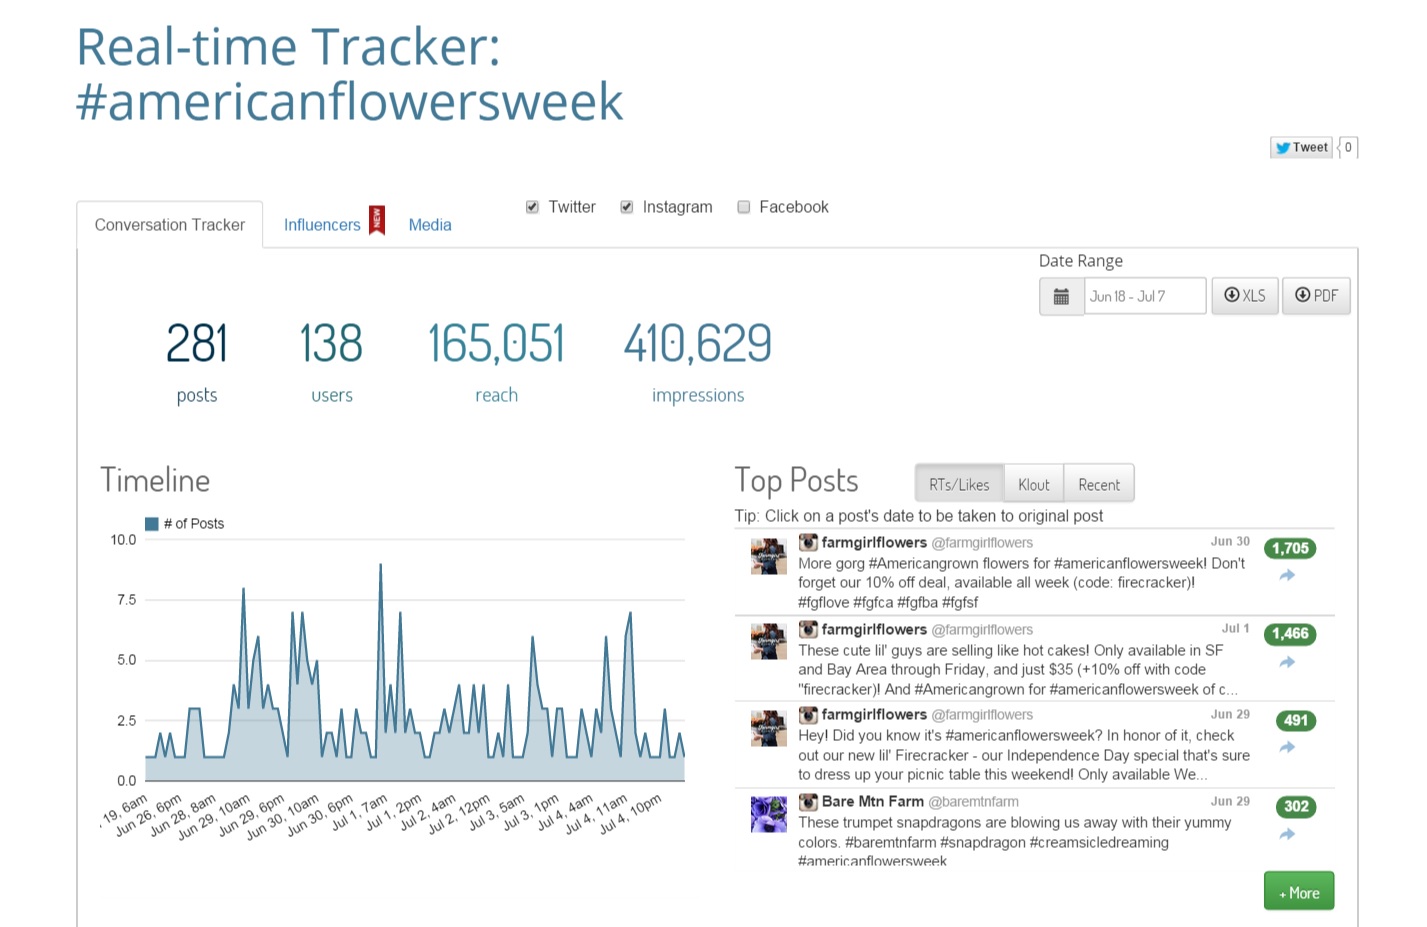Open the date range calendar icon
Image resolution: width=1427 pixels, height=927 pixels.
(x=1061, y=296)
